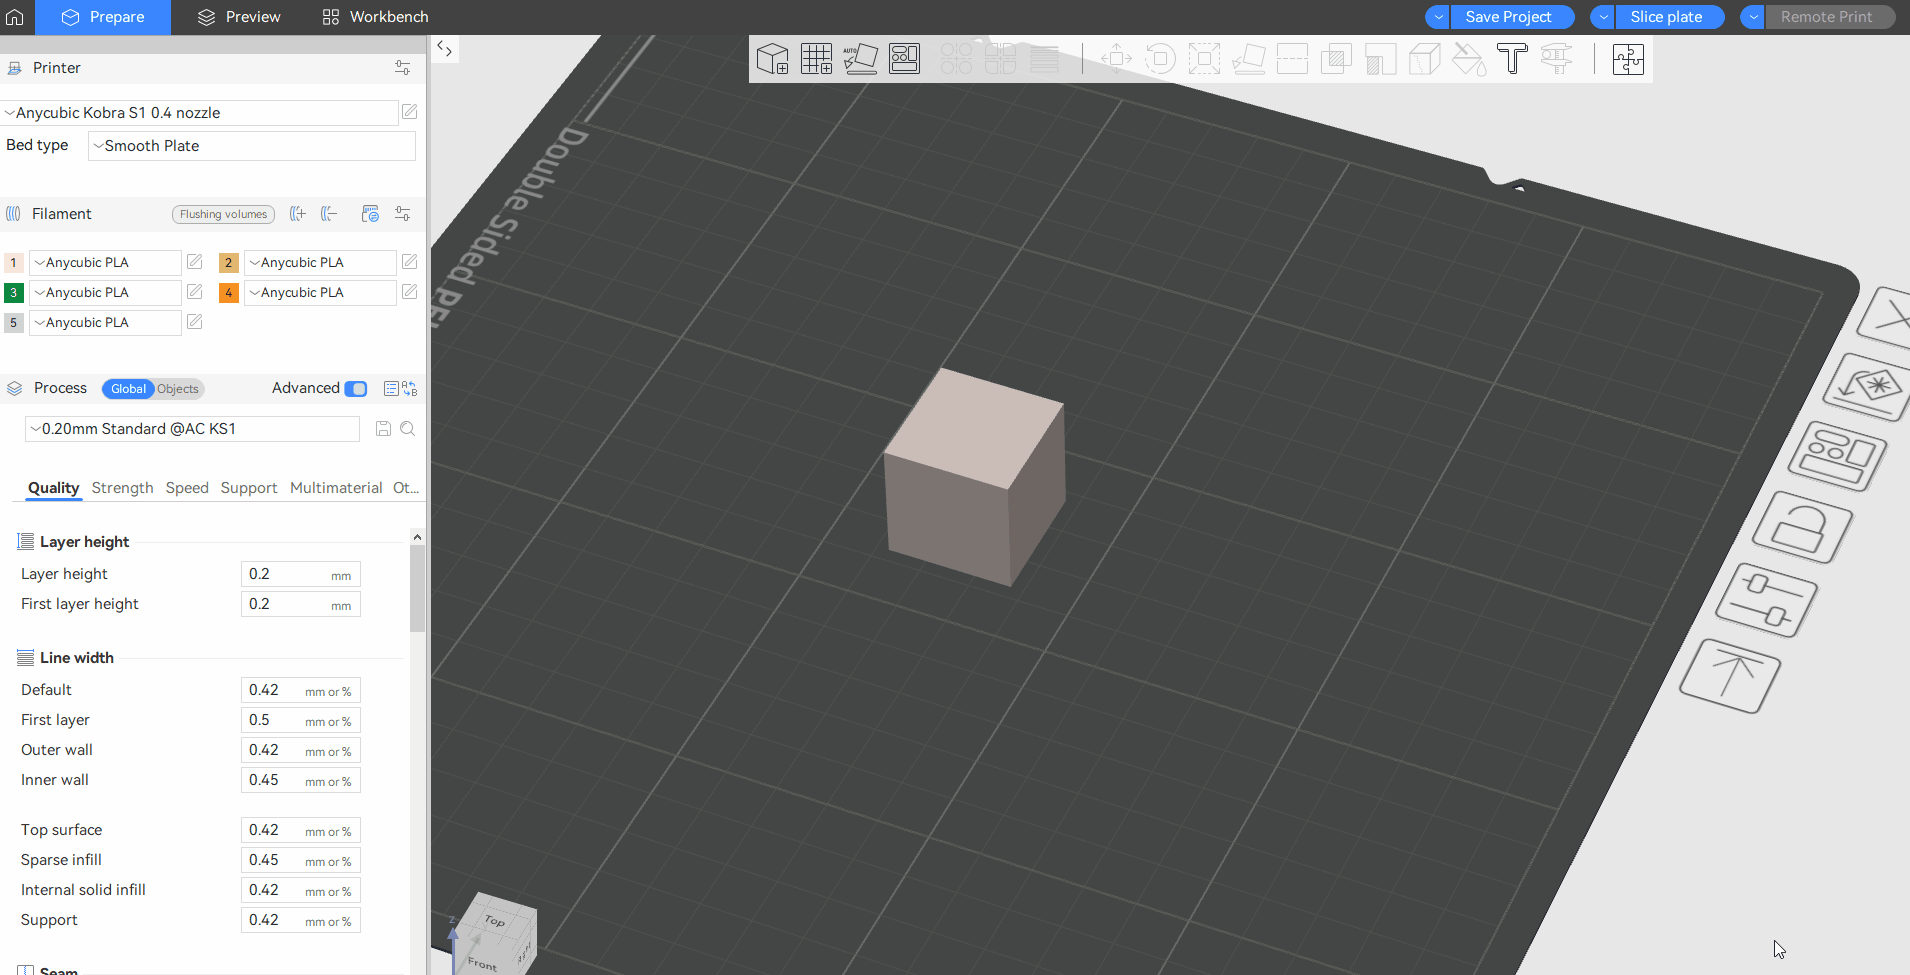Image resolution: width=1910 pixels, height=975 pixels.
Task: Click the Arrange all objects icon
Action: (x=904, y=59)
